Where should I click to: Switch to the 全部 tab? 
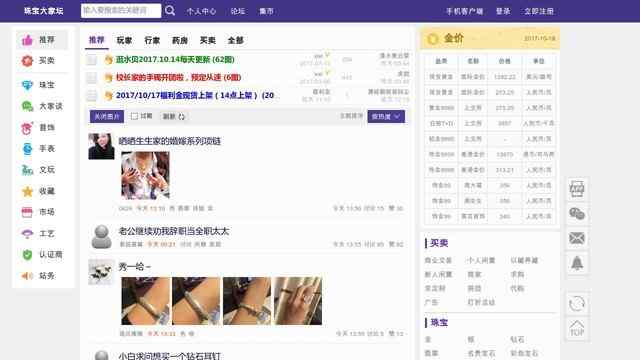click(236, 40)
